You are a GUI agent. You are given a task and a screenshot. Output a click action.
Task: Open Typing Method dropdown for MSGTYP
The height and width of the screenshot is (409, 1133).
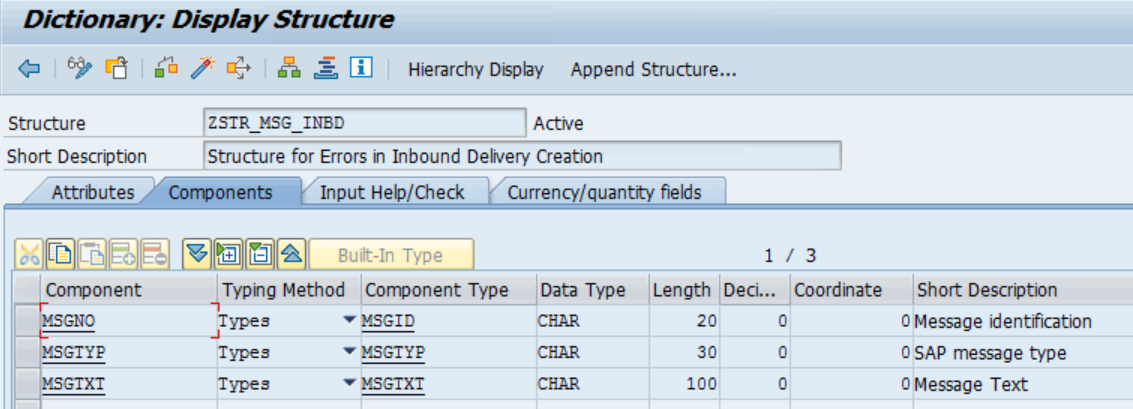pos(350,352)
